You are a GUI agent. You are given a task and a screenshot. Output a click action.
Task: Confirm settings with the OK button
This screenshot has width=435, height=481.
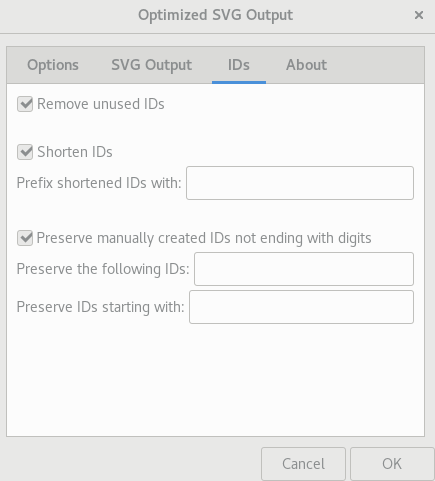point(392,464)
